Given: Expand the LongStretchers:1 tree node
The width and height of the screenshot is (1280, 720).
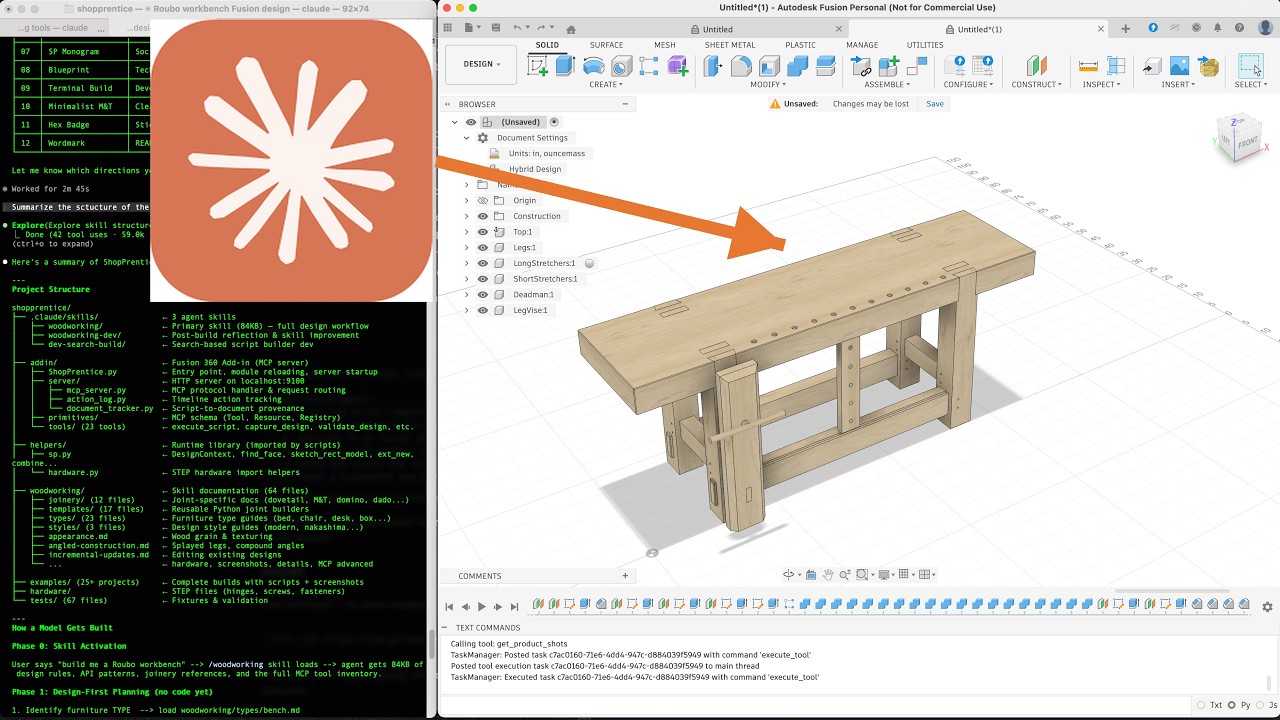Looking at the screenshot, I should 466,263.
